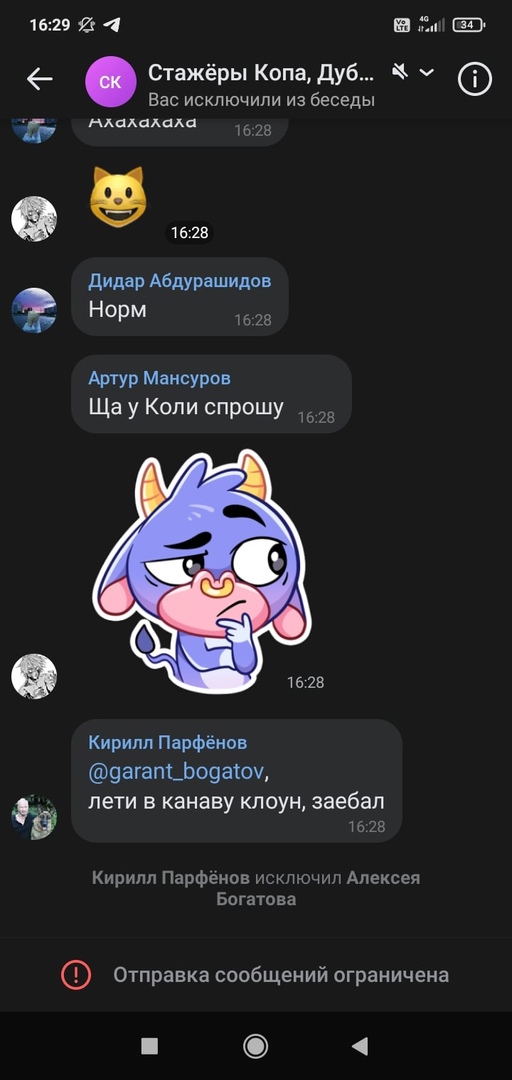Tap the Android recent apps square button

[x=150, y=1046]
